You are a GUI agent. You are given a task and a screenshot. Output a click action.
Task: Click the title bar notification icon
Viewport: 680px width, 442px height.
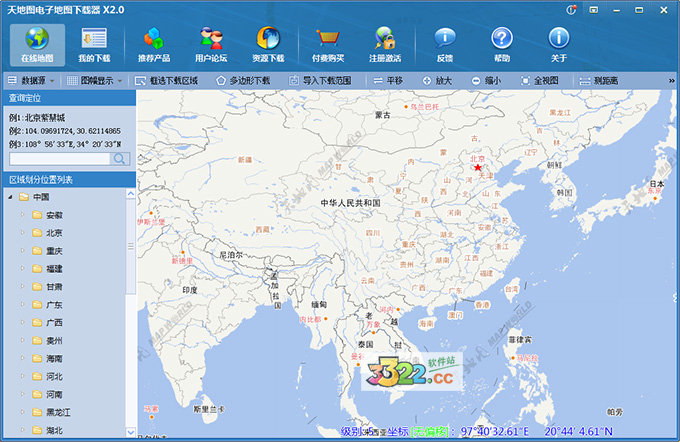(571, 10)
